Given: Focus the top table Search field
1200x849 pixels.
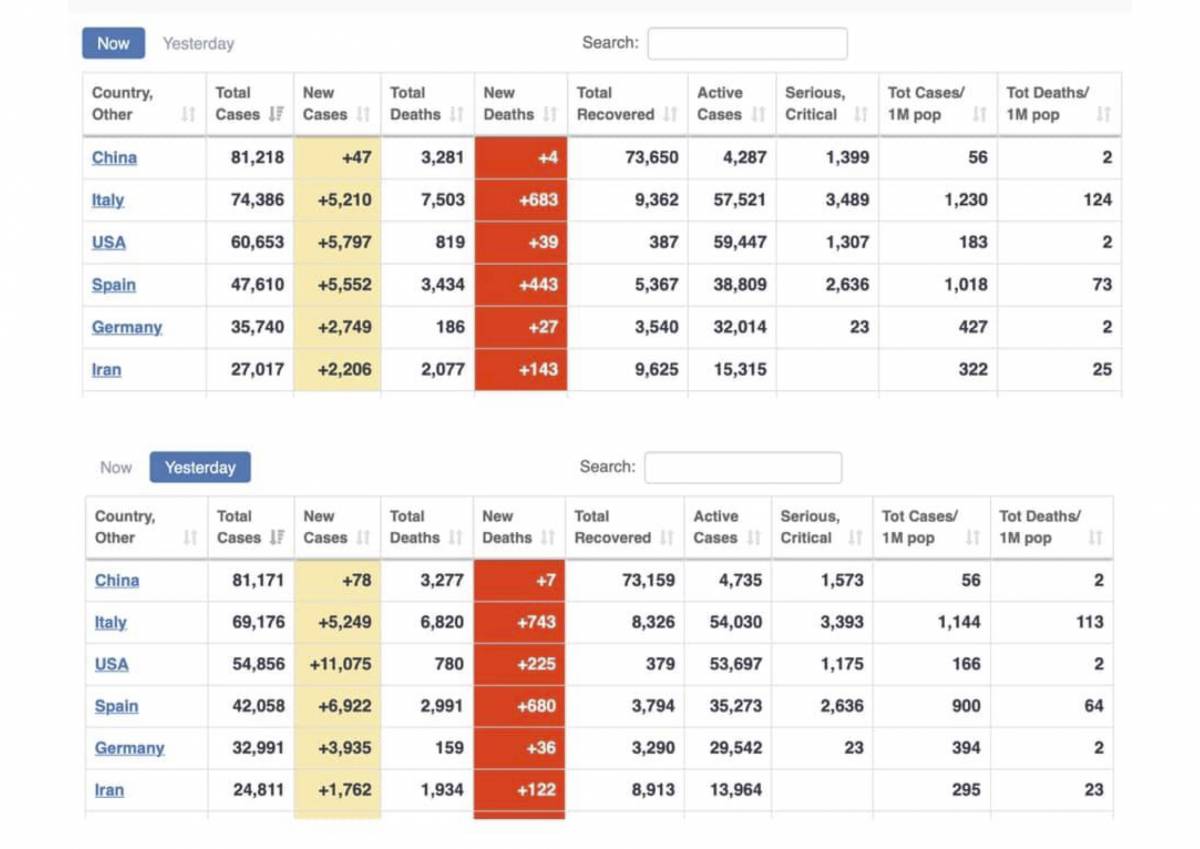Looking at the screenshot, I should pyautogui.click(x=747, y=43).
